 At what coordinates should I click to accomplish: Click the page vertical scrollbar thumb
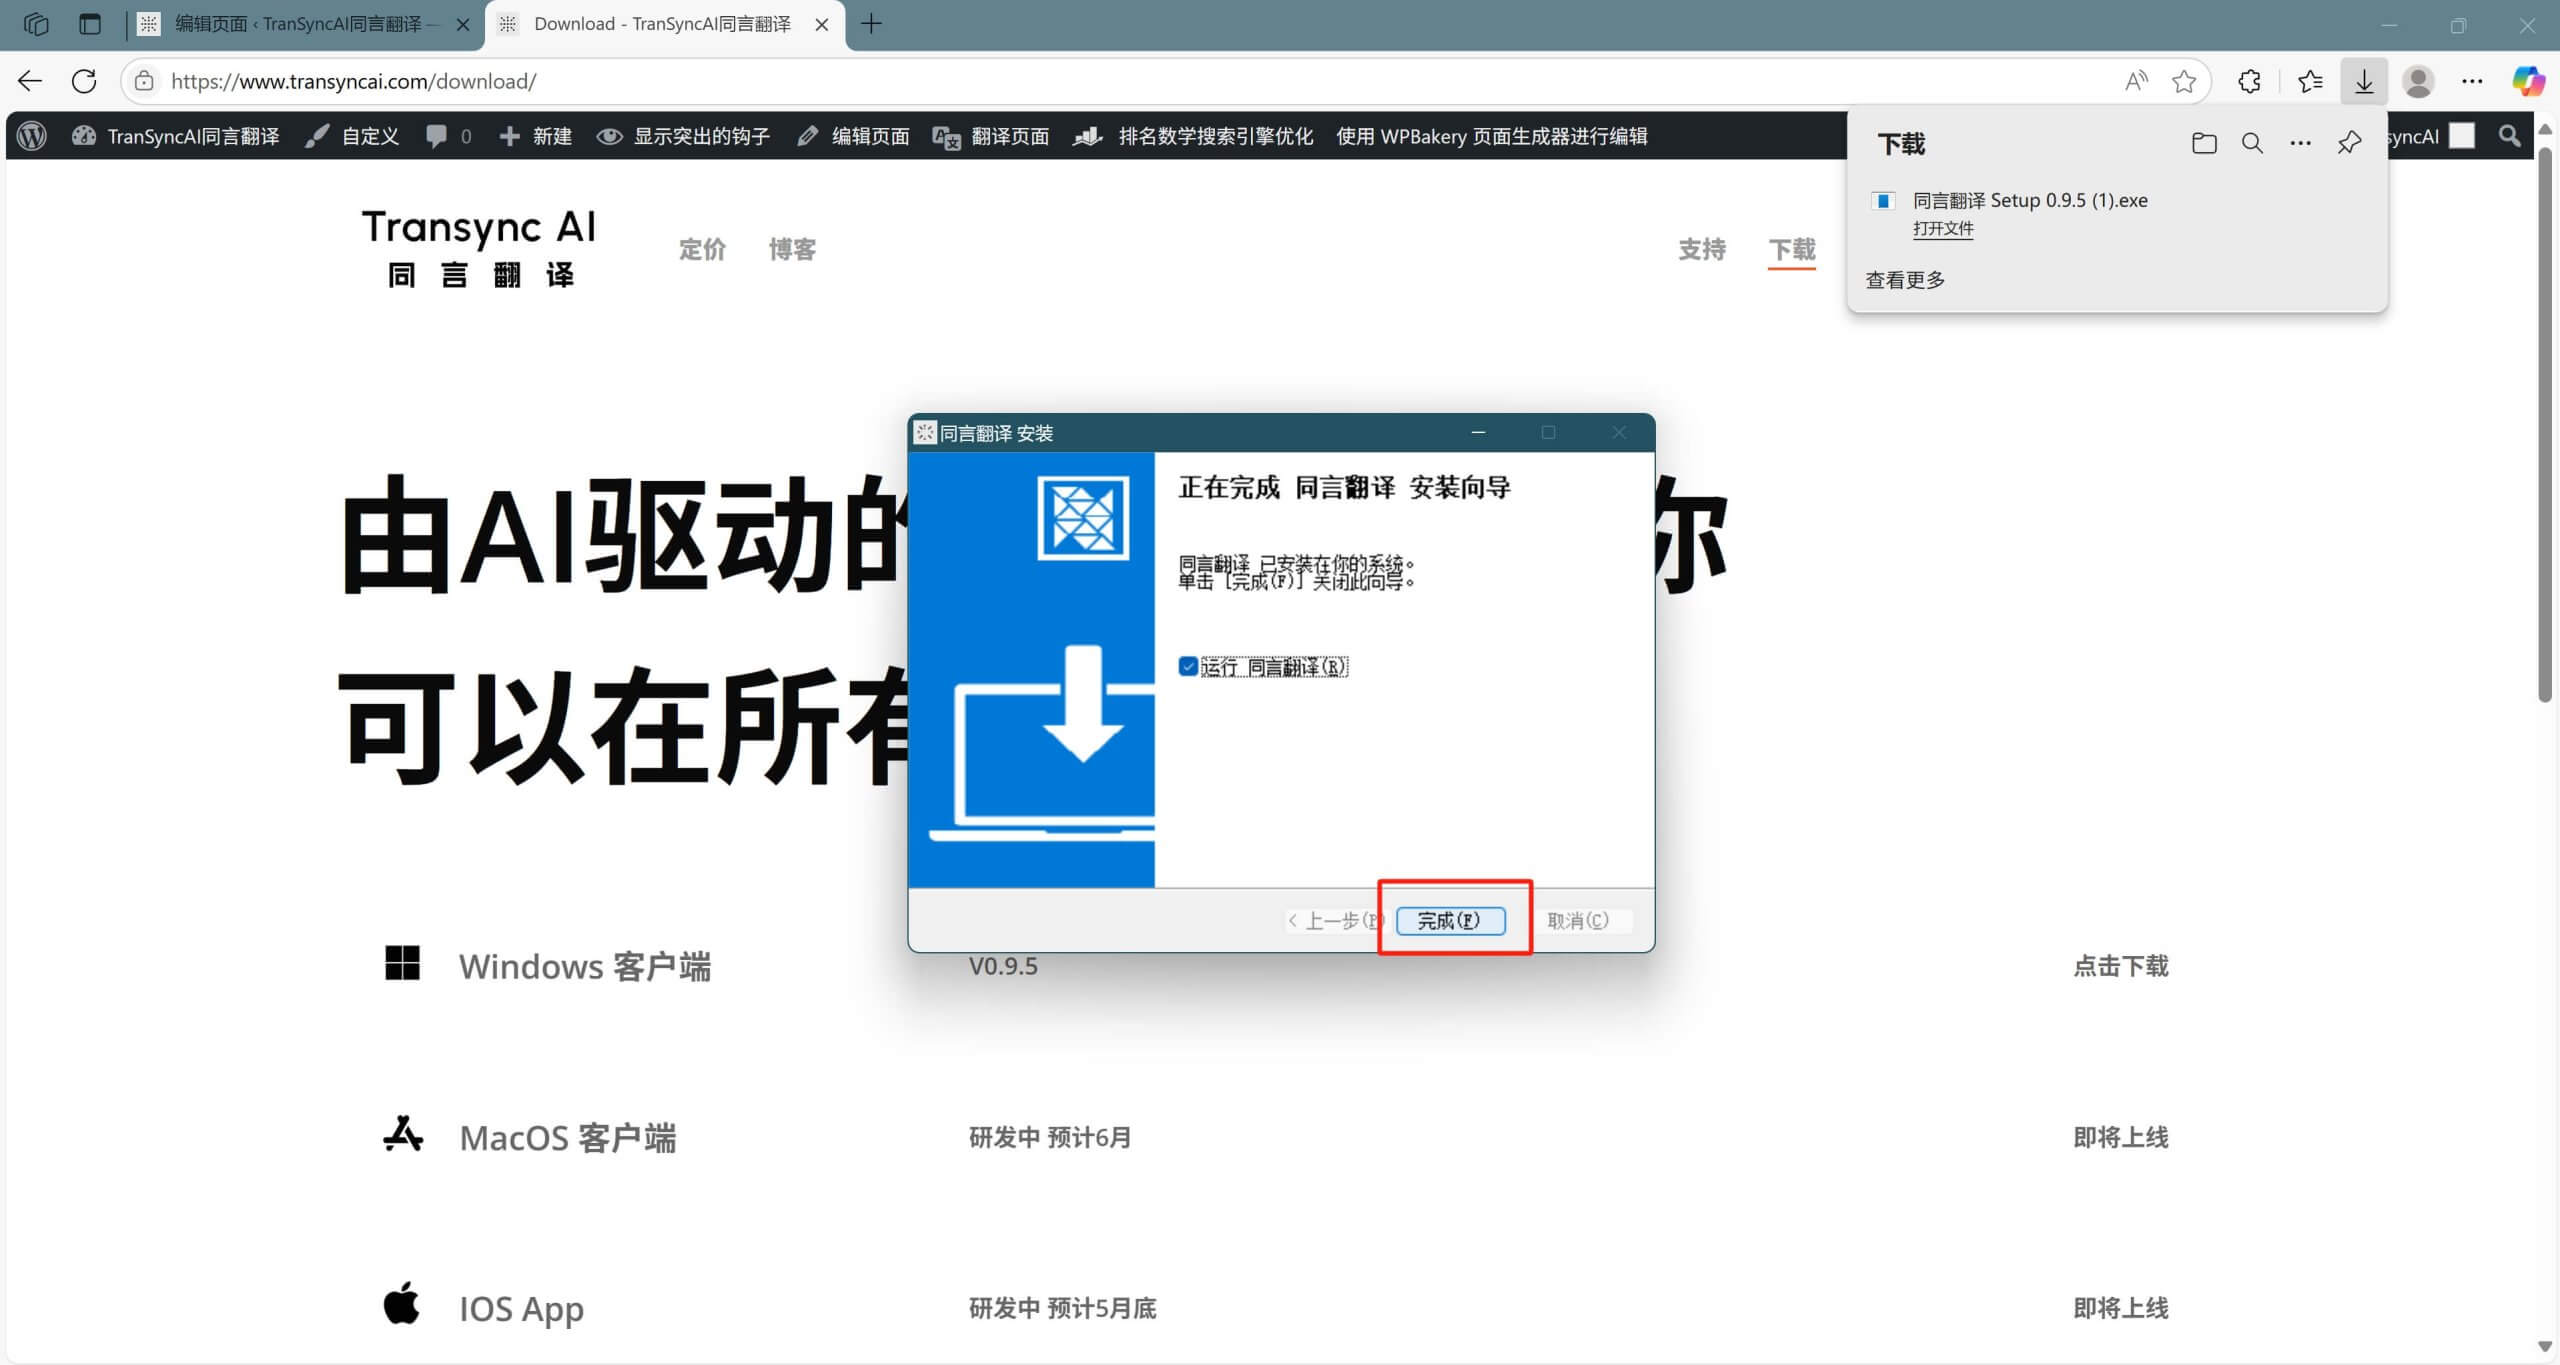coord(2545,425)
